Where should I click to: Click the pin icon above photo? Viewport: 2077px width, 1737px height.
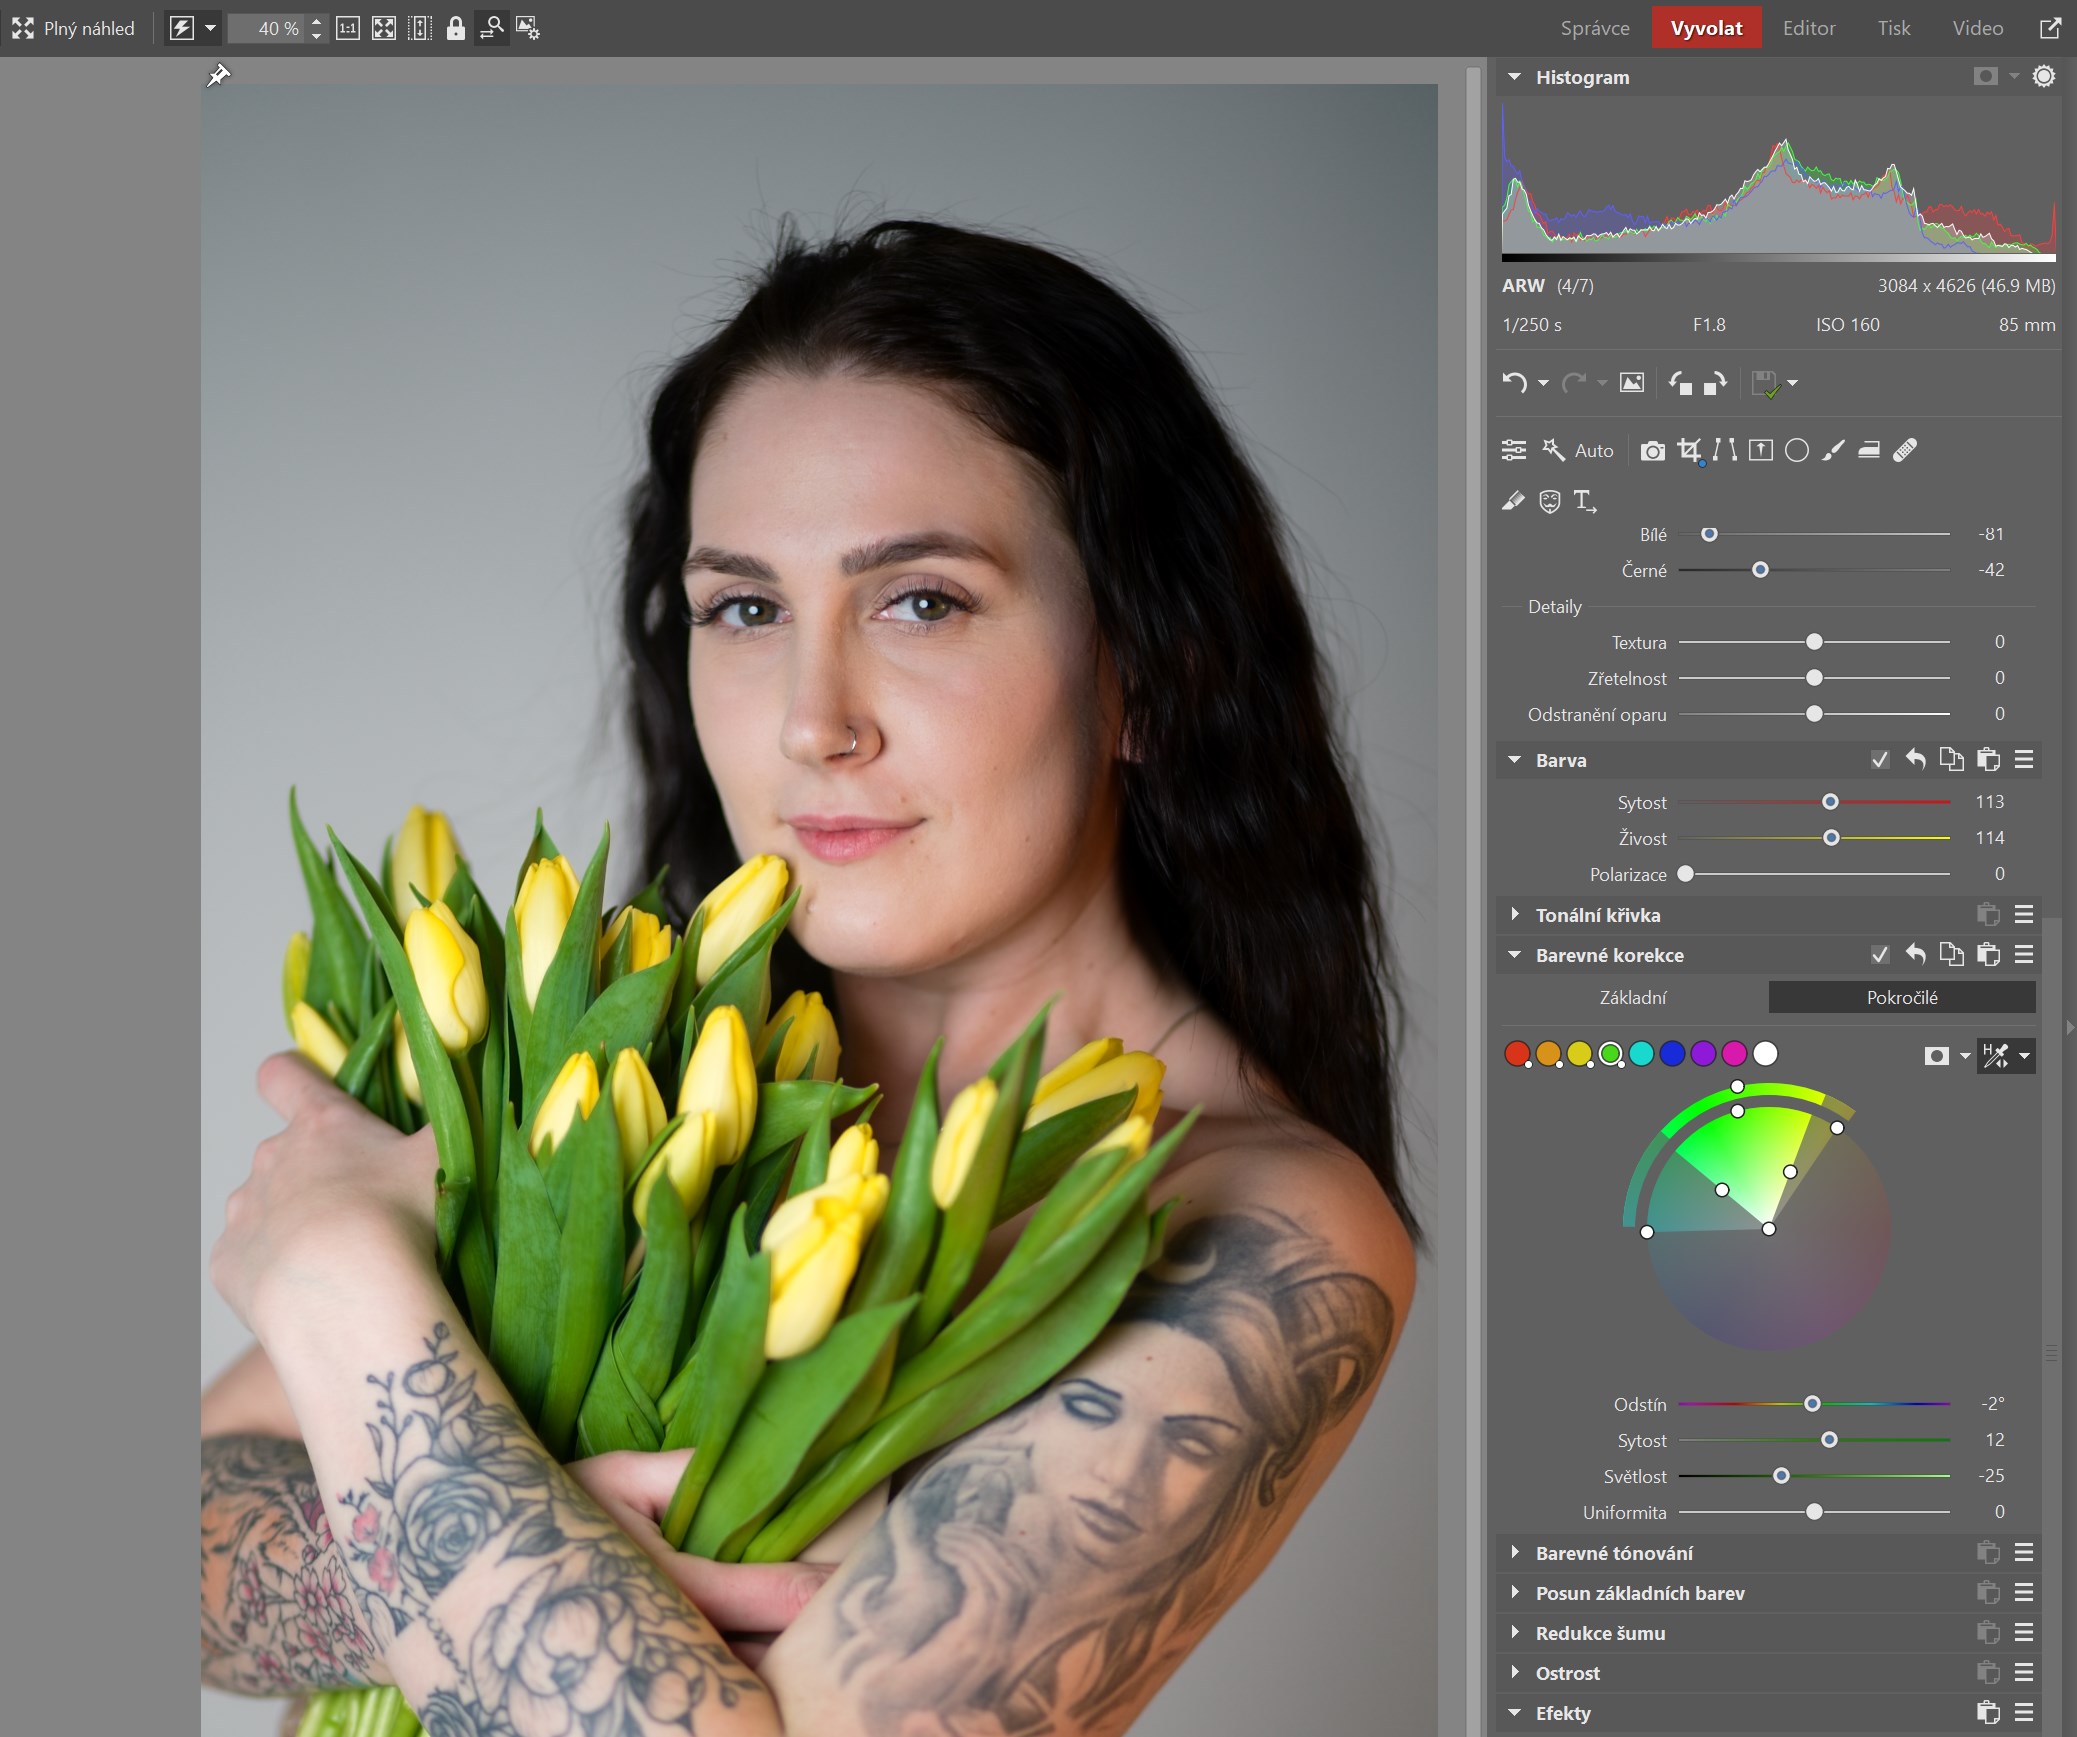point(218,75)
